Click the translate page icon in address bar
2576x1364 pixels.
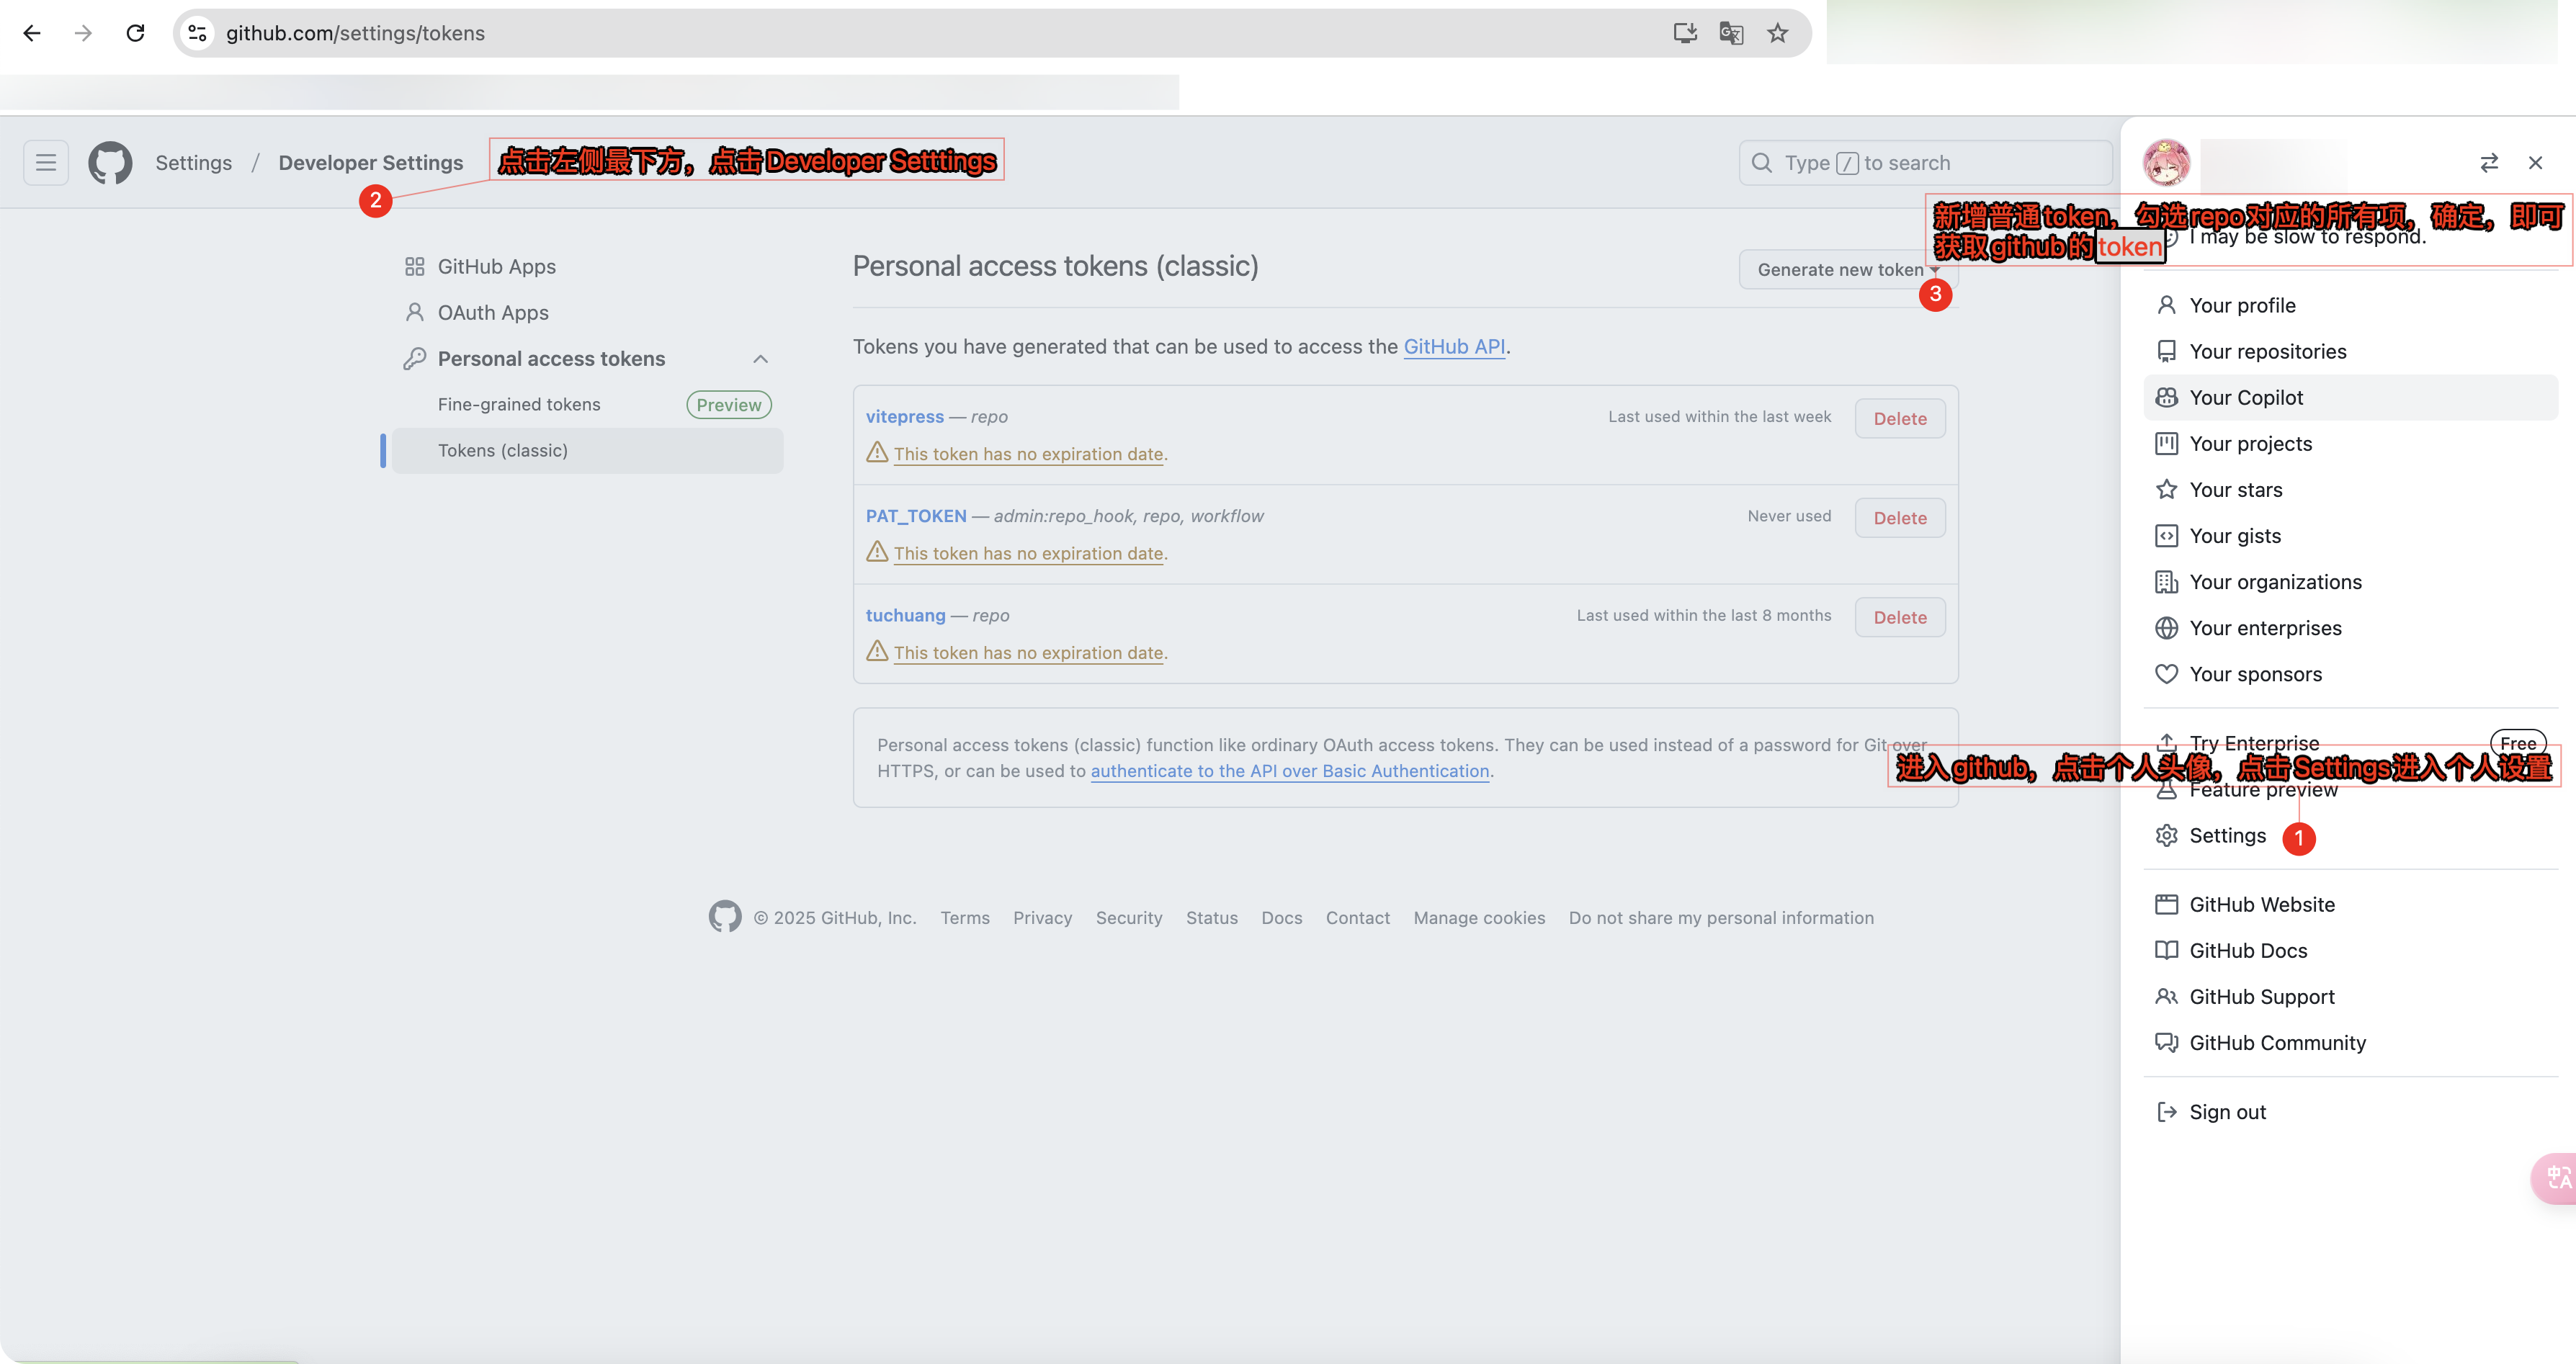(1731, 33)
